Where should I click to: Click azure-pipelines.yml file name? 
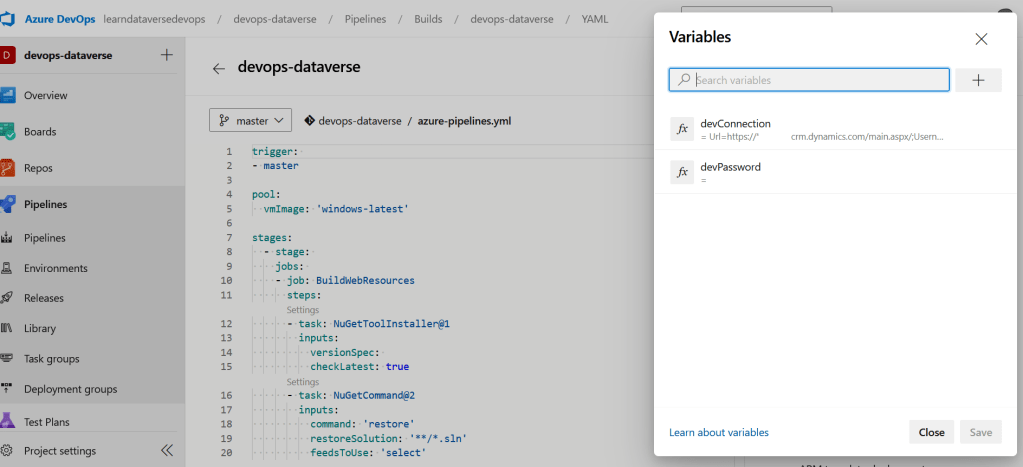coord(464,121)
